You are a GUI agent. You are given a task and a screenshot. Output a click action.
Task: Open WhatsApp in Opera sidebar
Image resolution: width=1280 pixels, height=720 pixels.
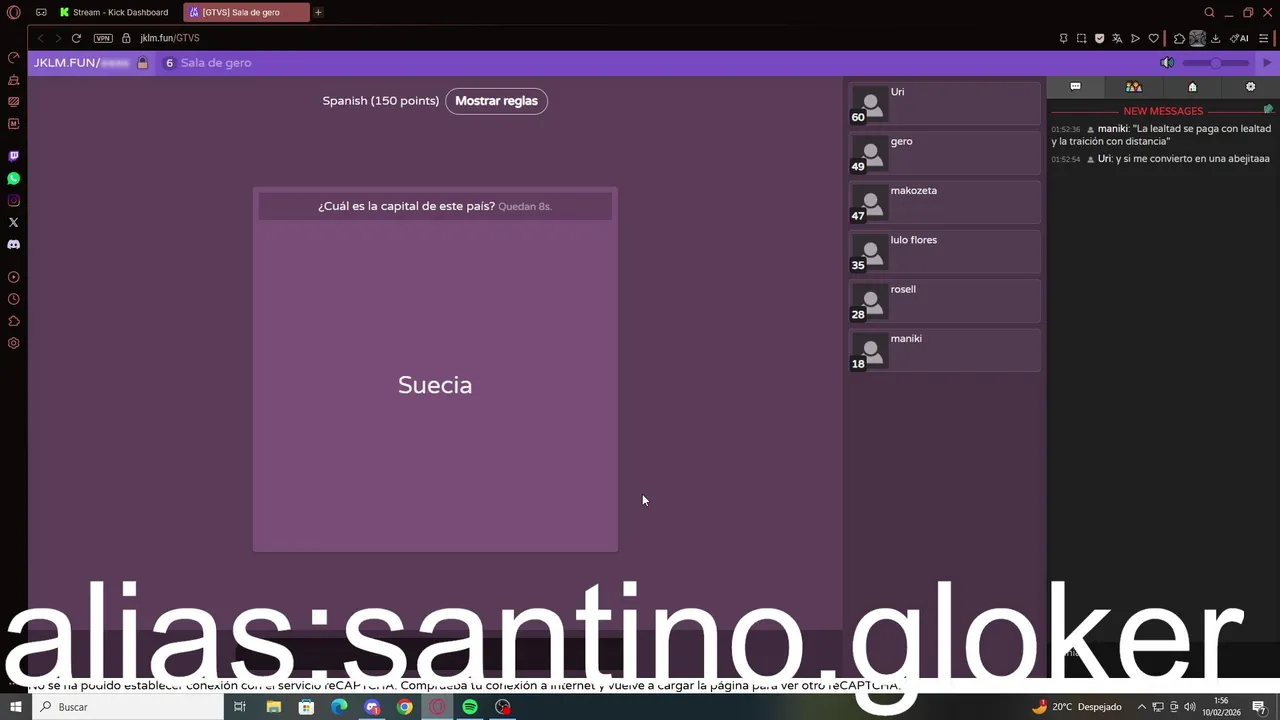[x=13, y=178]
